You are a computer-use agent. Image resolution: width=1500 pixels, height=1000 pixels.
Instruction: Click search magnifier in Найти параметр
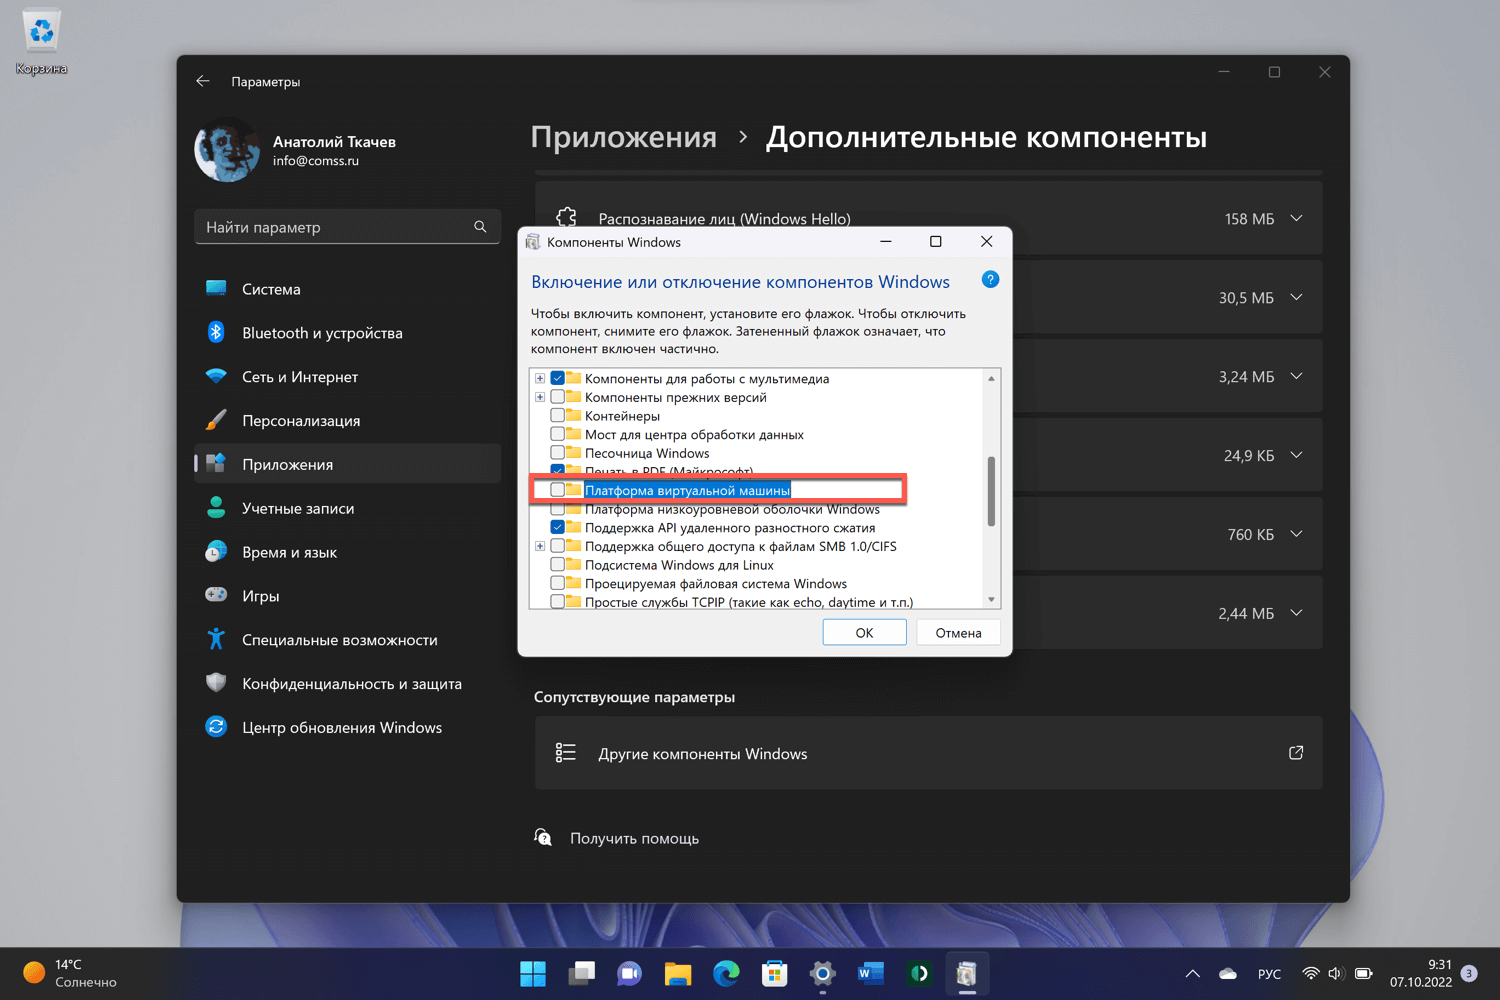(480, 227)
